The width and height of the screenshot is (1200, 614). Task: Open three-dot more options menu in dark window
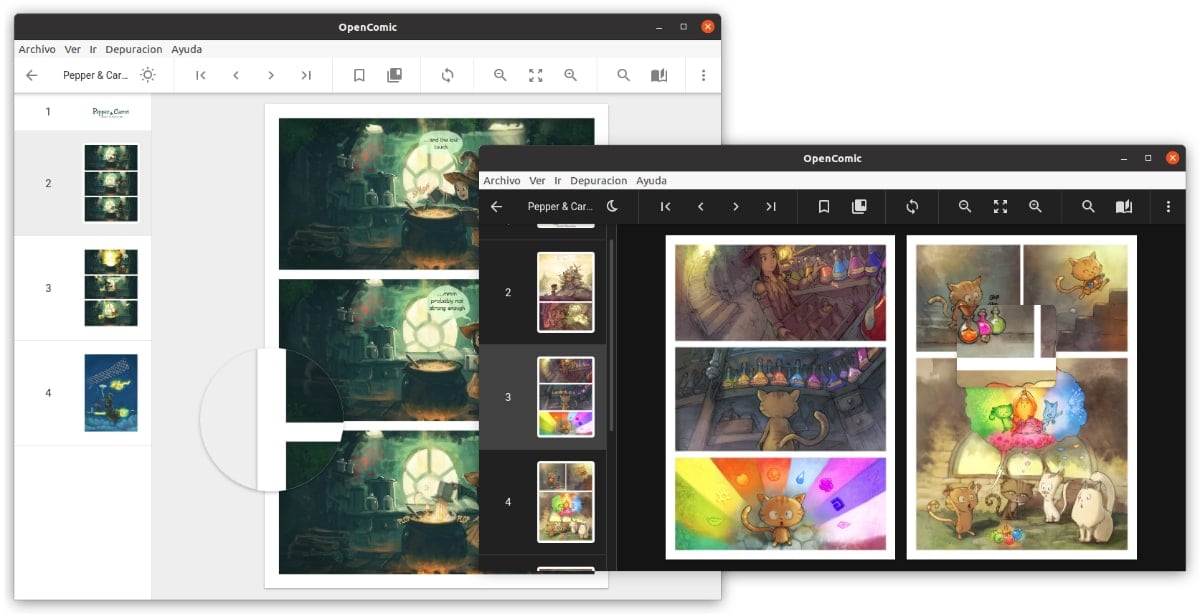1168,206
